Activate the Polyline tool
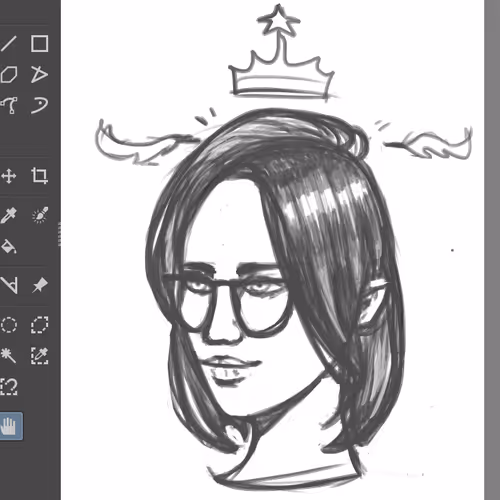This screenshot has width=500, height=500. point(39,74)
